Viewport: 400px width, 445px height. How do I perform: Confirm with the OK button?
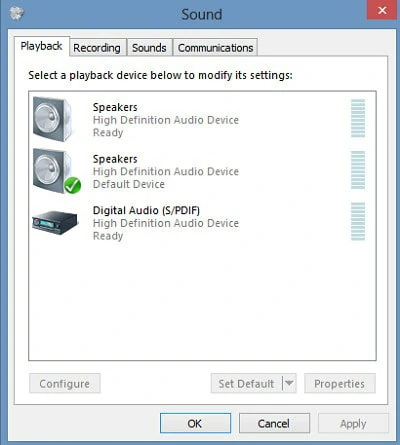tap(195, 423)
